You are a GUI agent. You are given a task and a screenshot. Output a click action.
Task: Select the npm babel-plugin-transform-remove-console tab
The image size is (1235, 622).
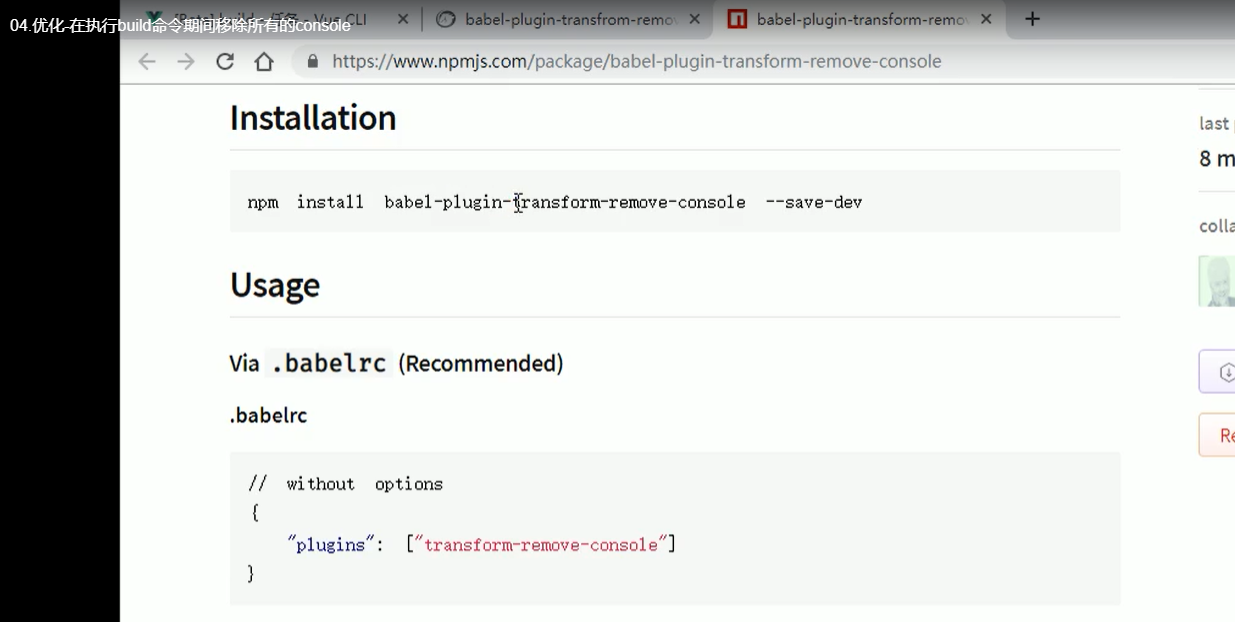point(860,19)
